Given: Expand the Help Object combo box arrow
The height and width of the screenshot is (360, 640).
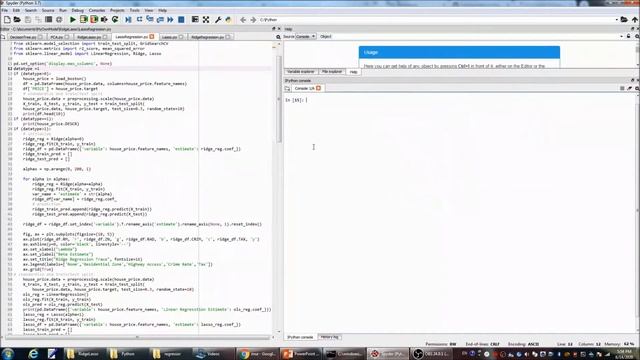Looking at the screenshot, I should 621,37.
